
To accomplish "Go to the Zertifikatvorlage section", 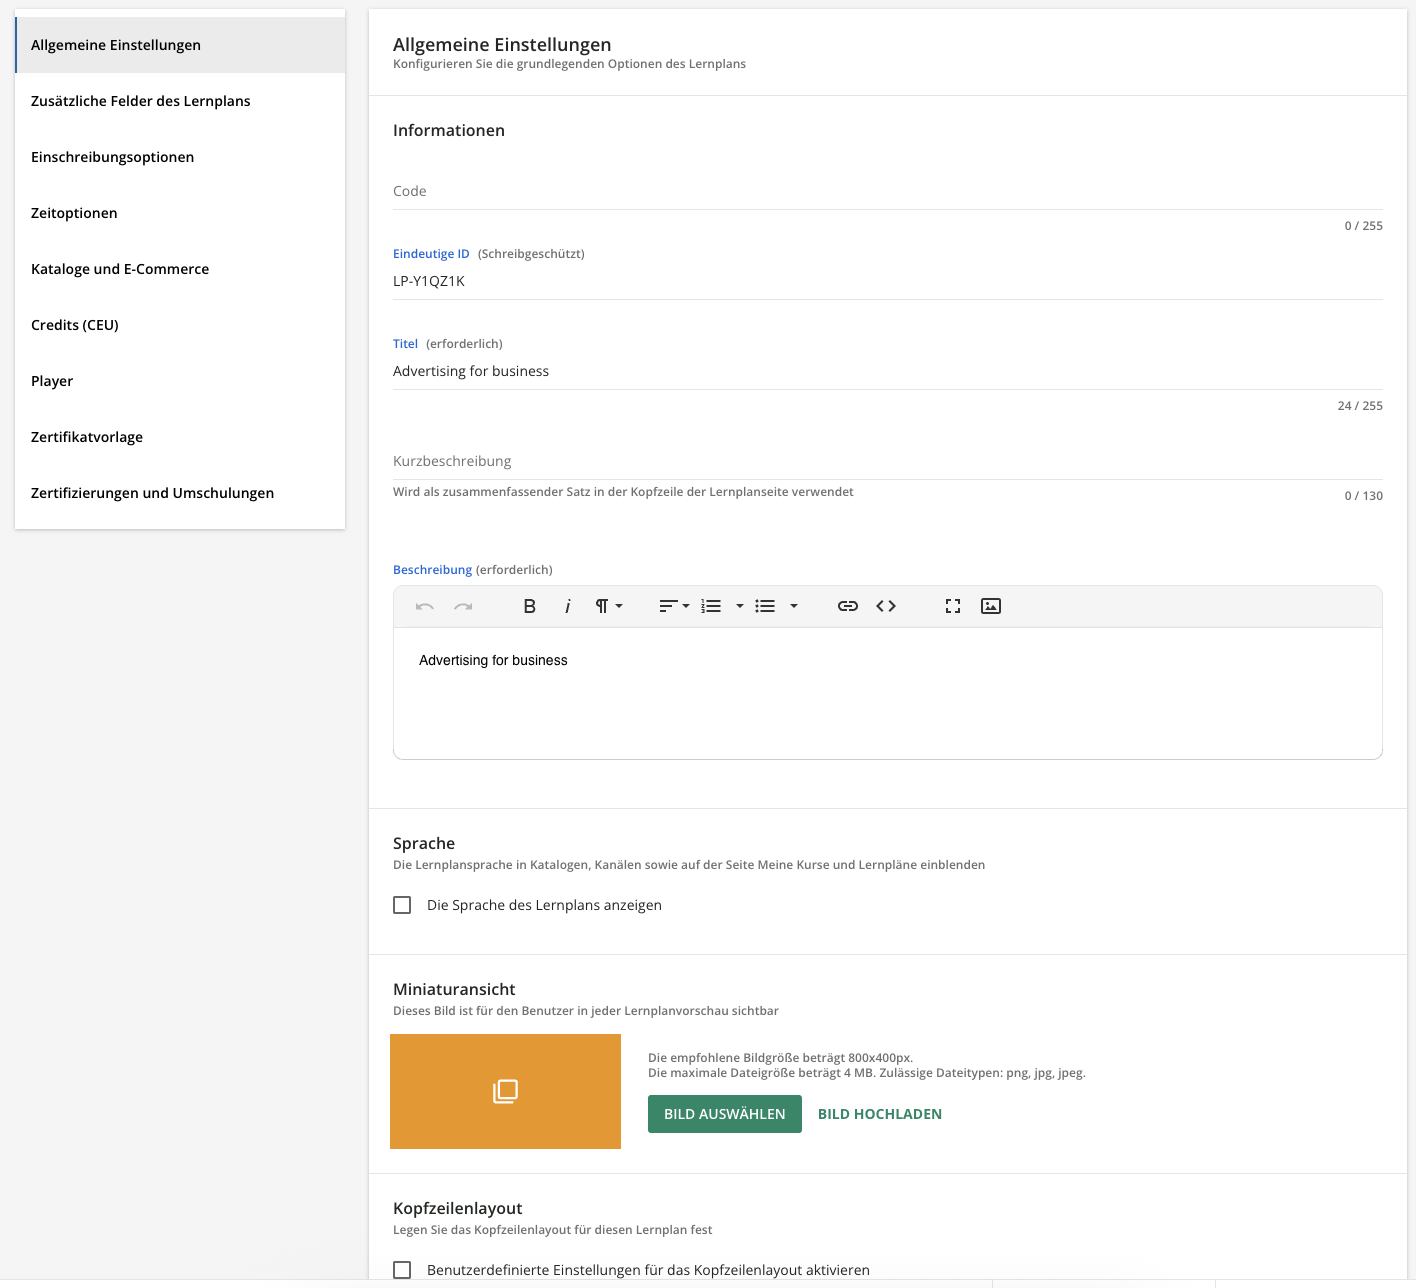I will tap(87, 437).
